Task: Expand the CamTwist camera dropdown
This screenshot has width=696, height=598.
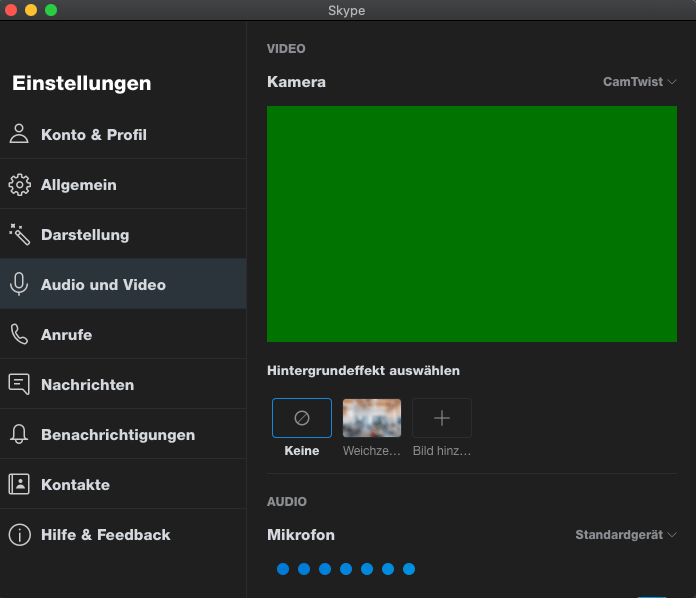Action: point(639,82)
